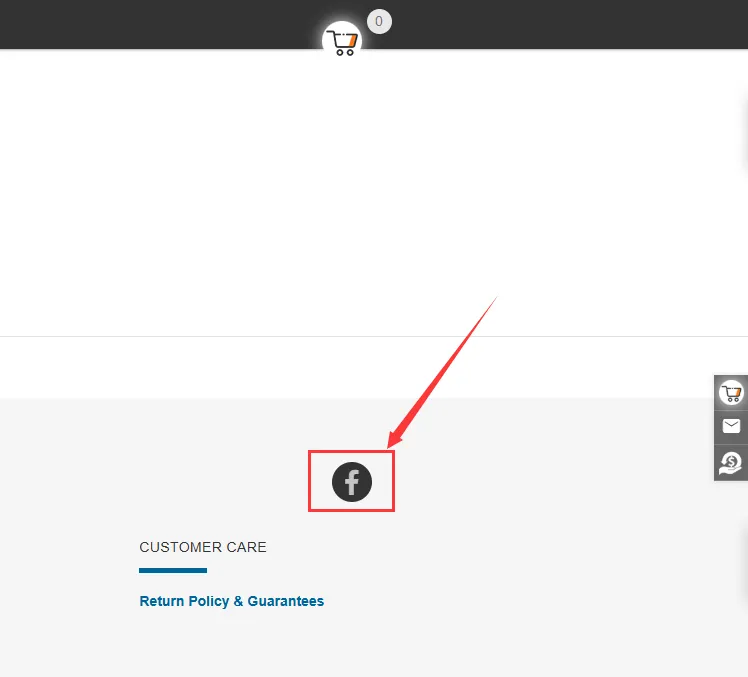Click the blue underline beneath Customer Care
This screenshot has width=748, height=677.
[173, 571]
